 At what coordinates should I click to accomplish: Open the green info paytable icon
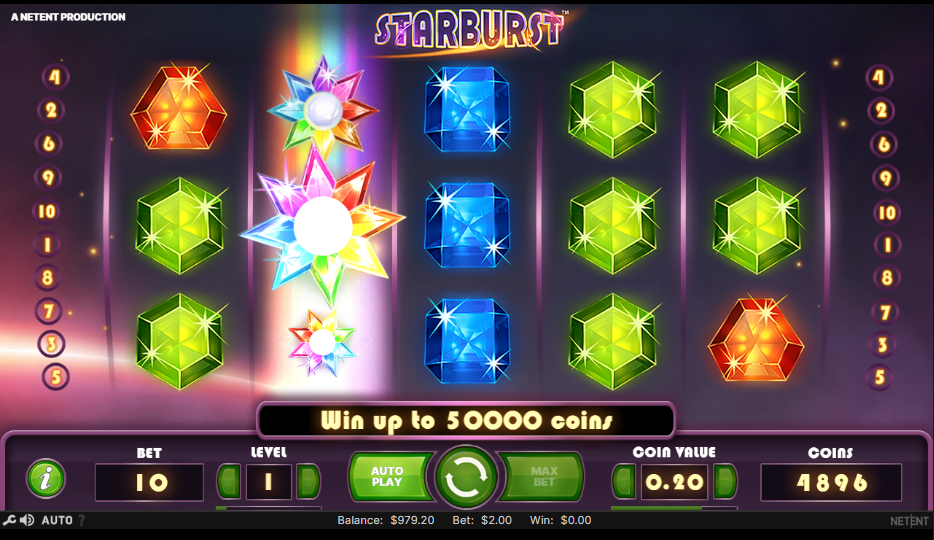pos(46,479)
